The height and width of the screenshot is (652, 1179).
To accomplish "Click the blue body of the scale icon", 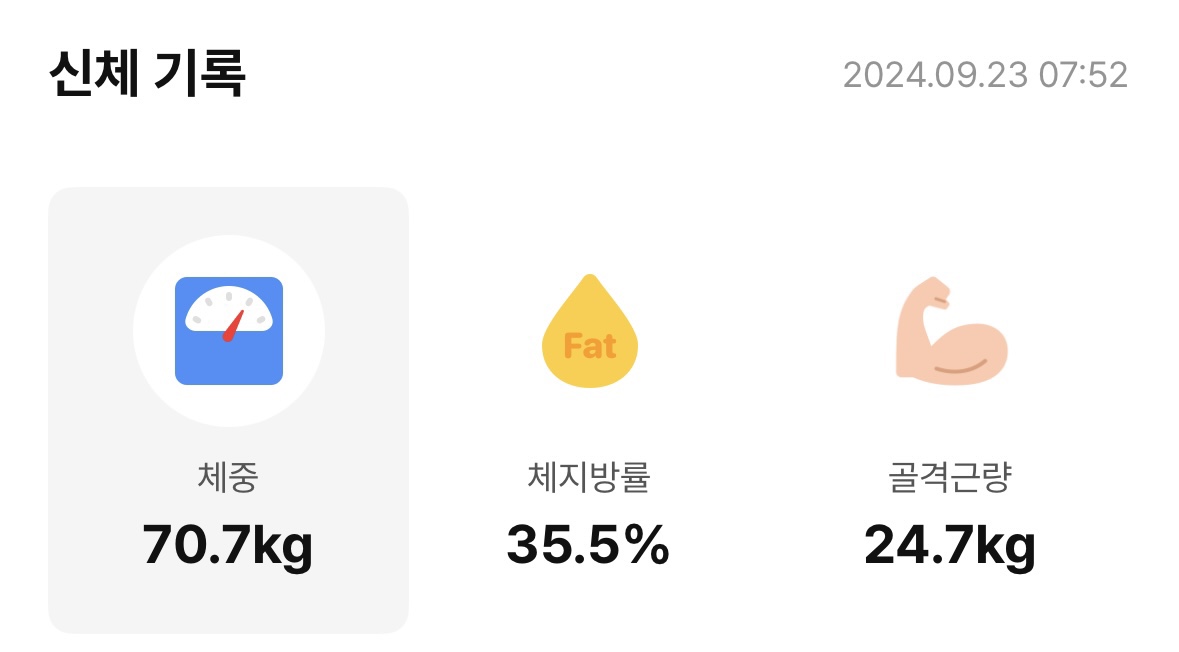I will pos(229,362).
